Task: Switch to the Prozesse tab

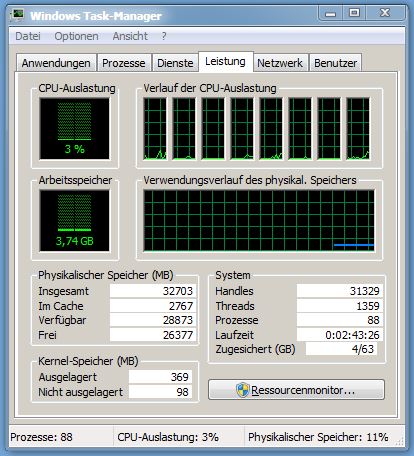Action: (124, 63)
